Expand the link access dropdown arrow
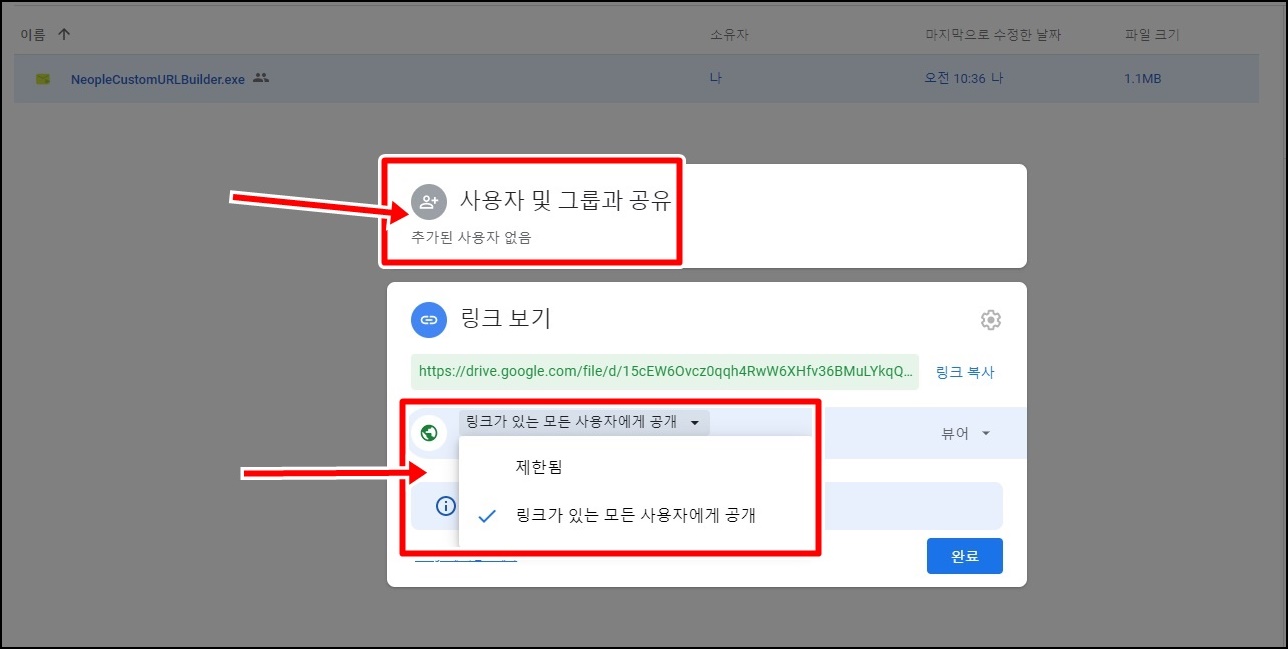 pos(695,423)
